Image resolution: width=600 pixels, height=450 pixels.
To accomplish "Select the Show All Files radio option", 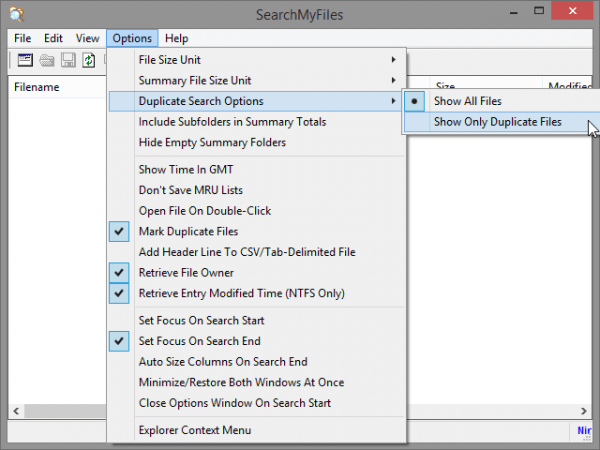I will (467, 101).
